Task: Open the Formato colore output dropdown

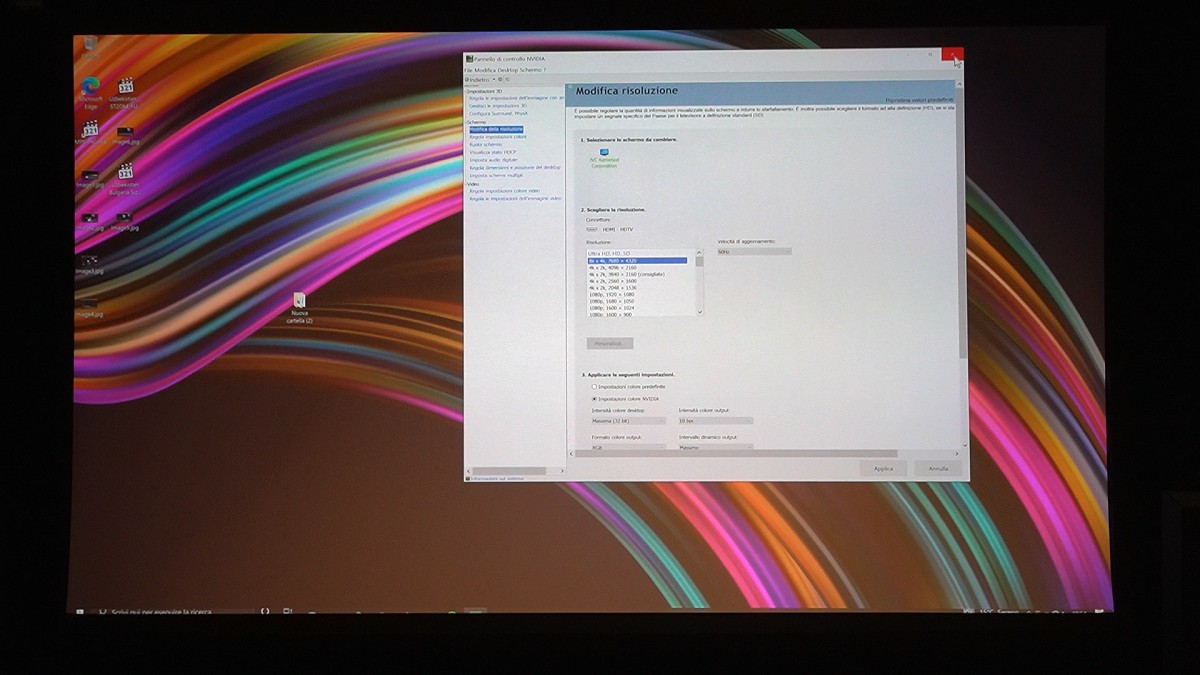Action: click(x=628, y=448)
